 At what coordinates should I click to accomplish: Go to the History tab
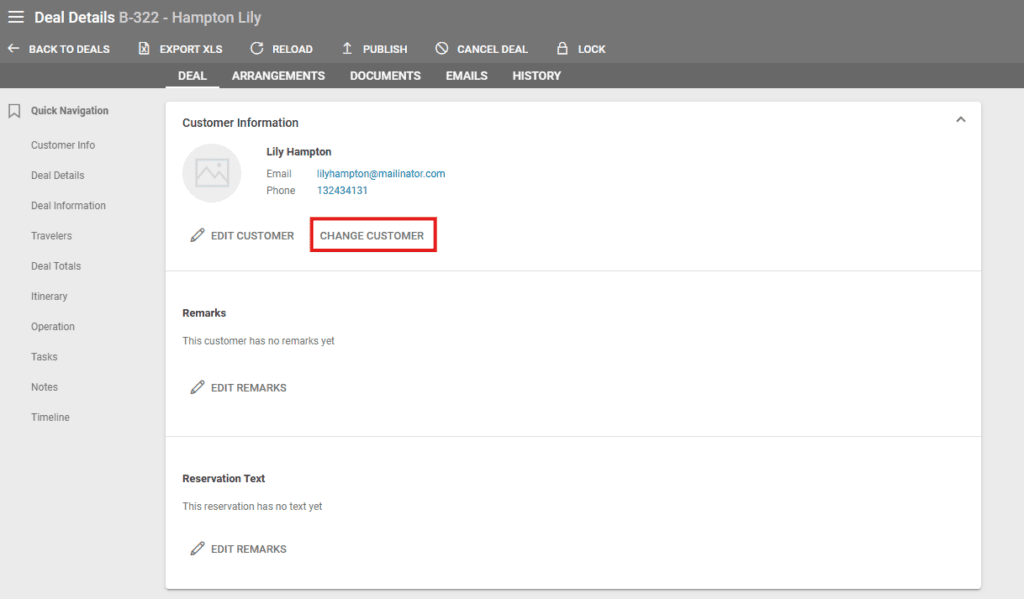536,76
